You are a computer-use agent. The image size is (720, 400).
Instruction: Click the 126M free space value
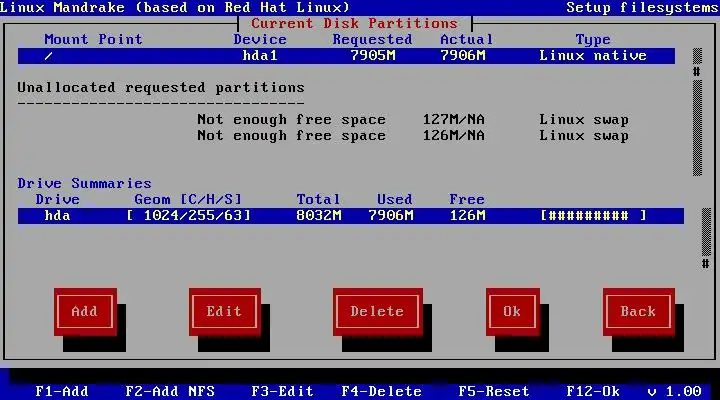pos(467,216)
